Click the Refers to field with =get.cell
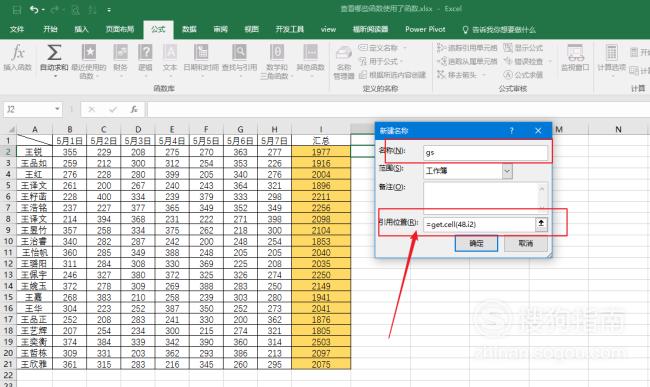 480,224
